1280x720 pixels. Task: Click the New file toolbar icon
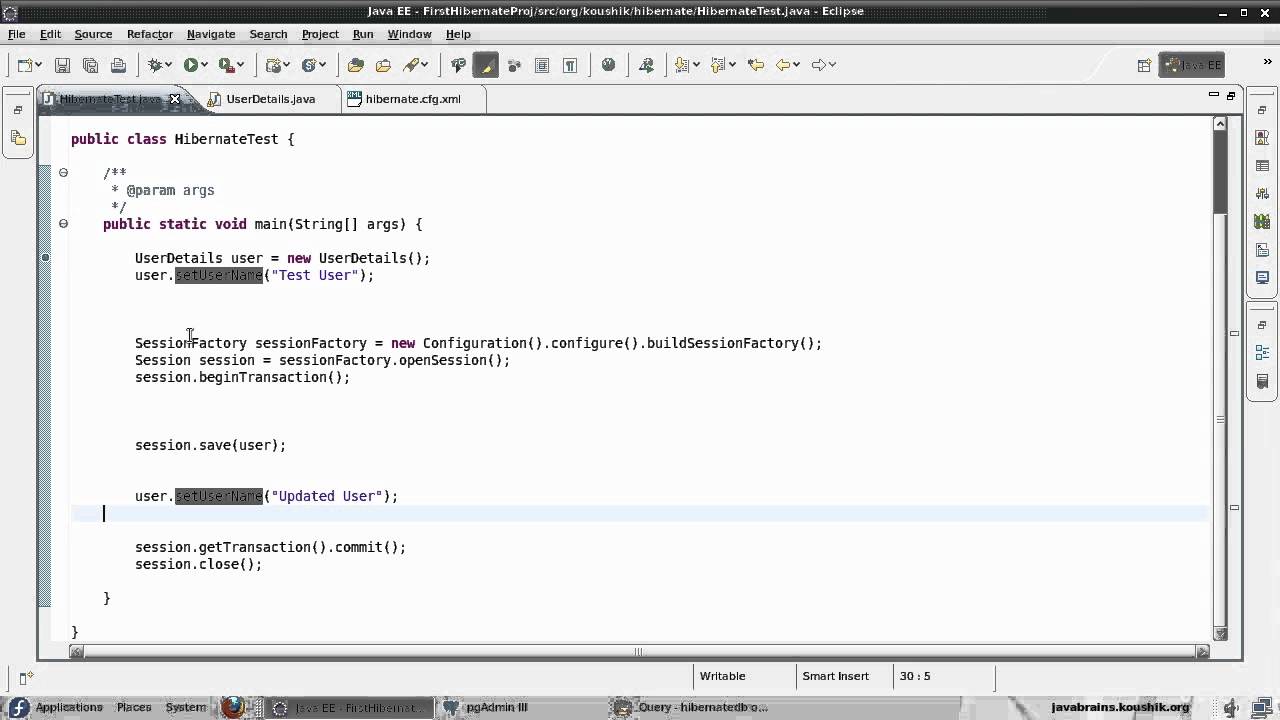[25, 65]
